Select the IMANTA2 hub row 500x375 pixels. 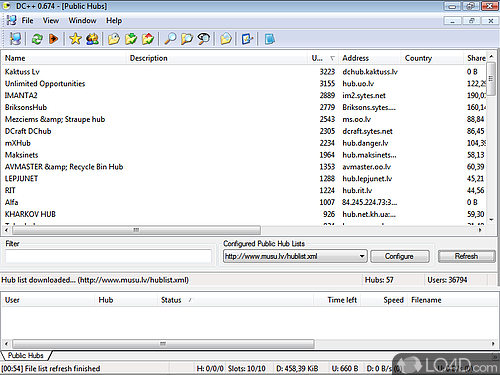244,95
